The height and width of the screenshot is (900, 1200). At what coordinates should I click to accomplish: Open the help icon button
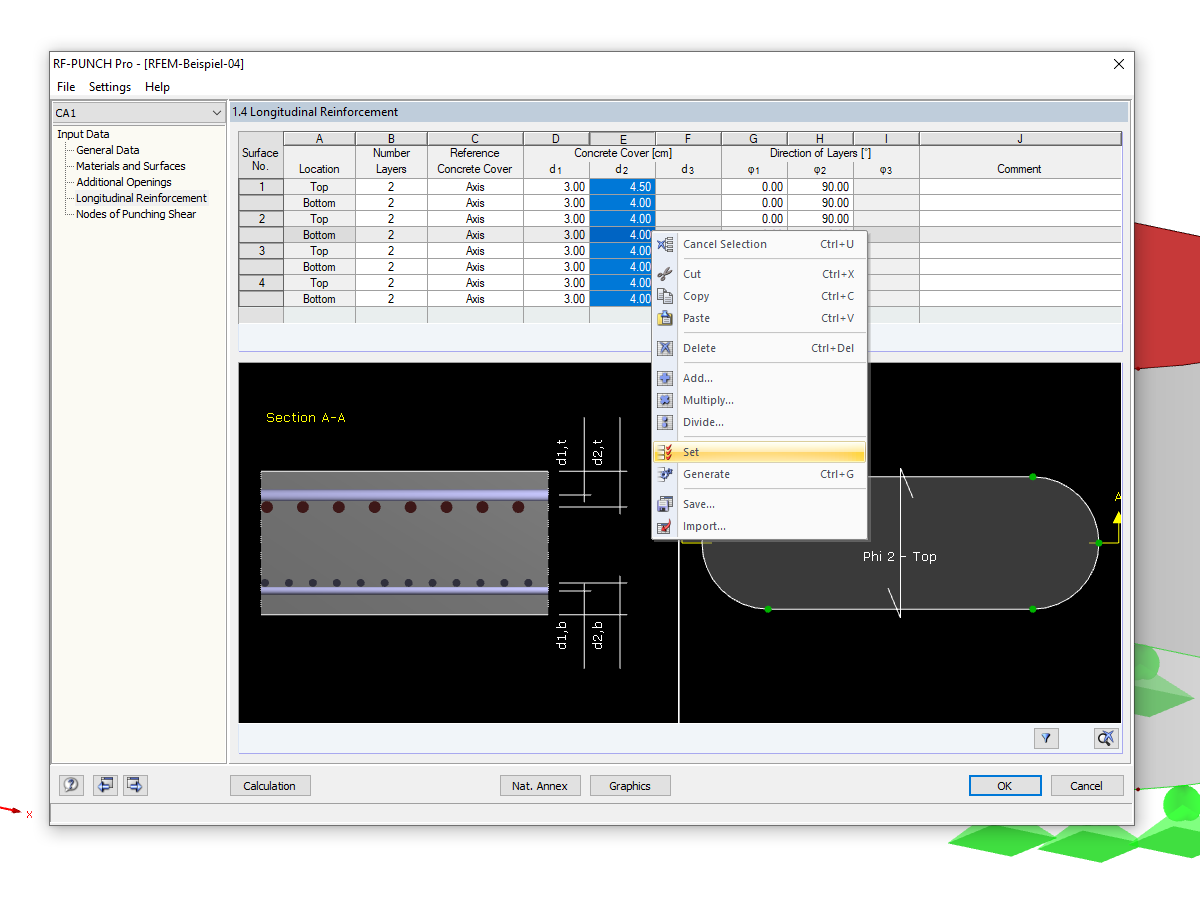click(71, 786)
